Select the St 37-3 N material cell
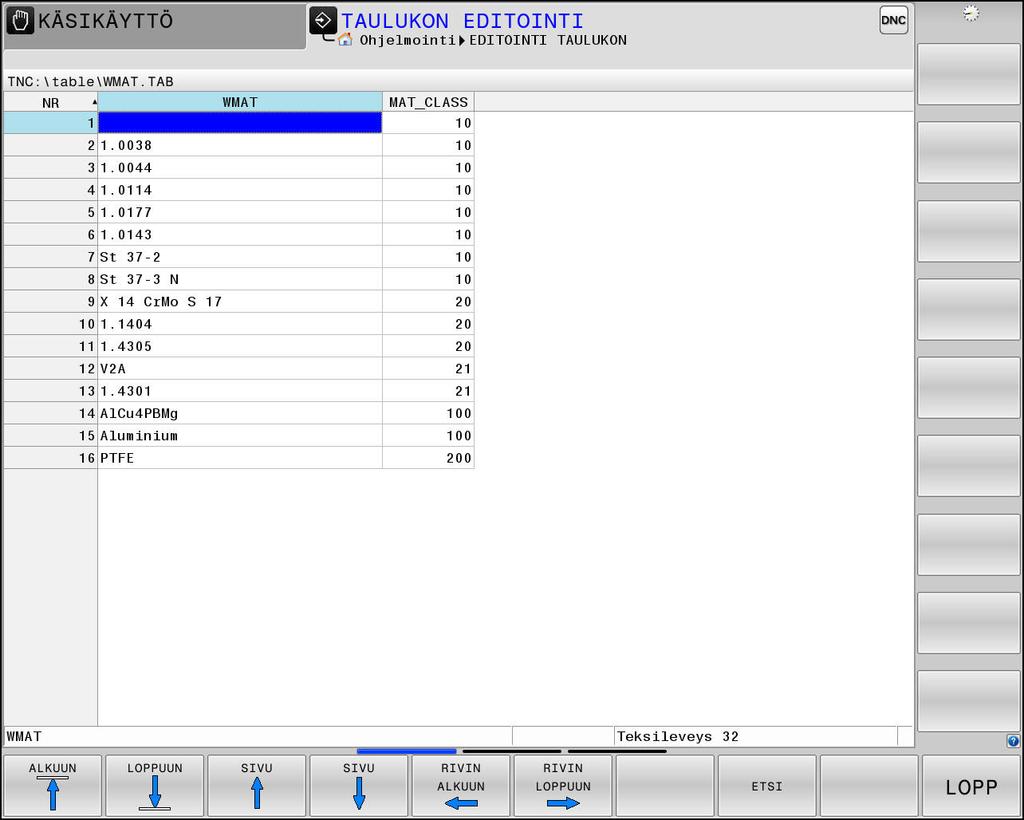 [x=240, y=279]
